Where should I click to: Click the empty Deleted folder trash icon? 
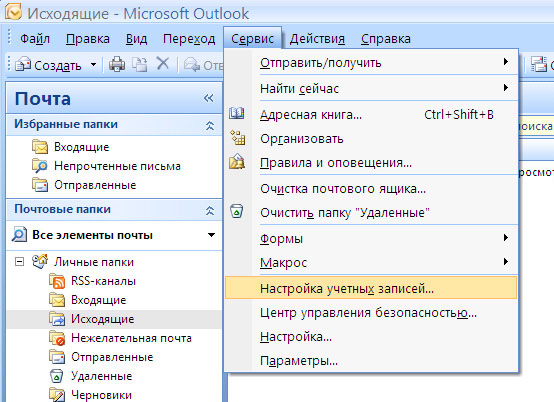click(x=237, y=211)
